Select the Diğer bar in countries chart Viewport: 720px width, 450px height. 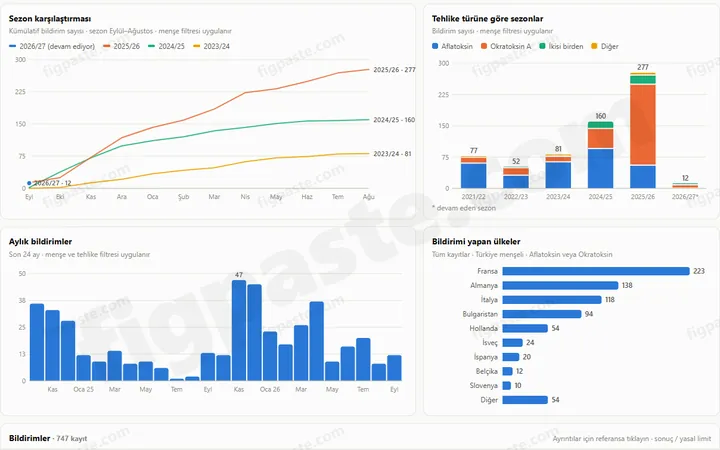click(x=525, y=400)
